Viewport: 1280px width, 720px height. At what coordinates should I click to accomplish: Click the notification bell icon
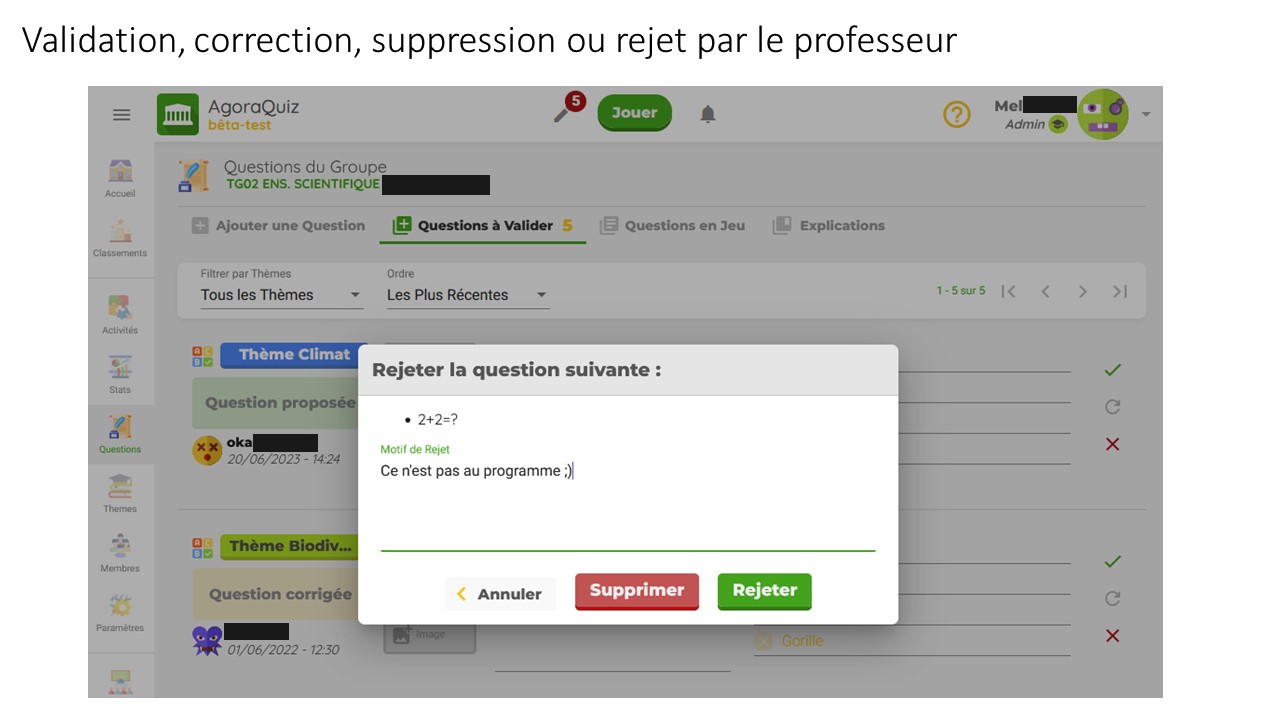(x=708, y=114)
